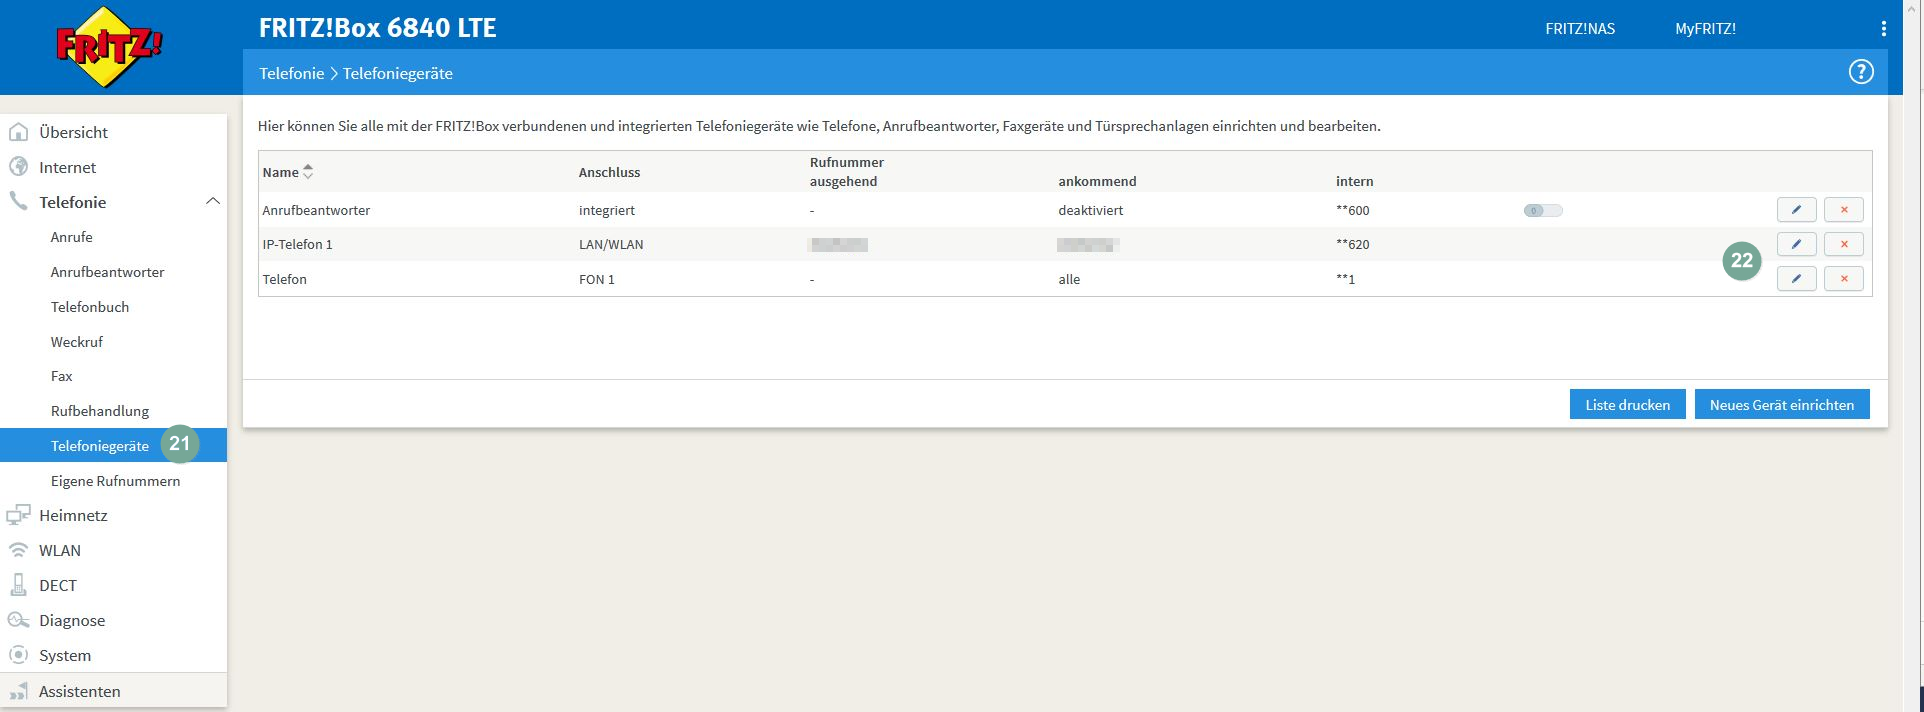Click the Assistenten icon
The height and width of the screenshot is (712, 1924).
18,691
